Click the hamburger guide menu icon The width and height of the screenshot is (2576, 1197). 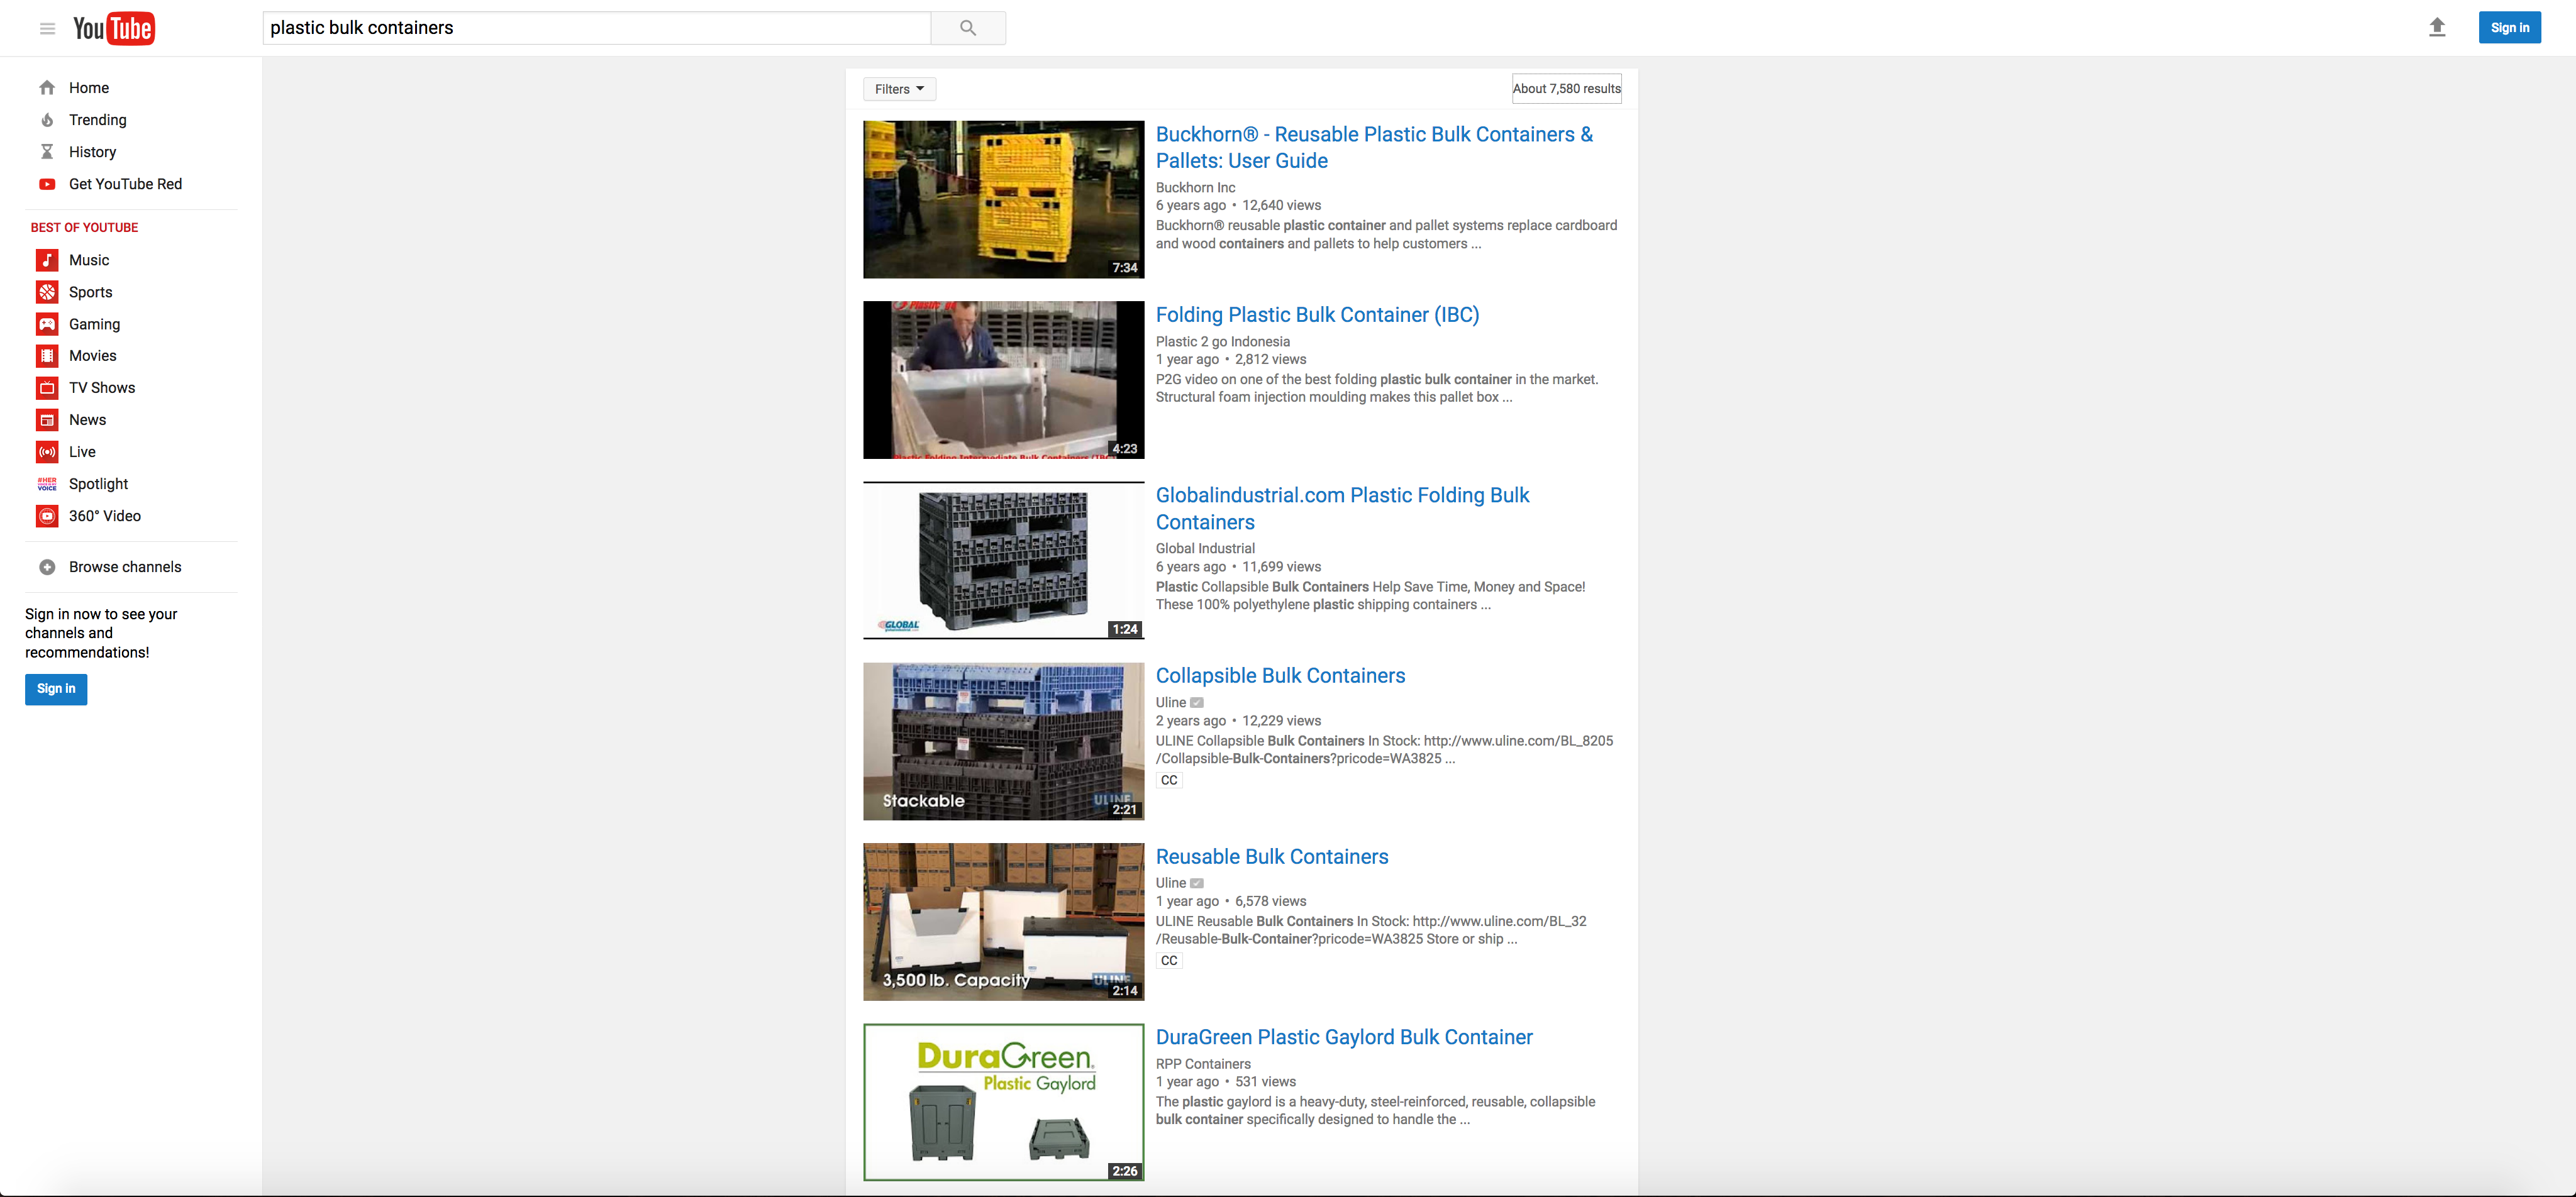pyautogui.click(x=47, y=28)
